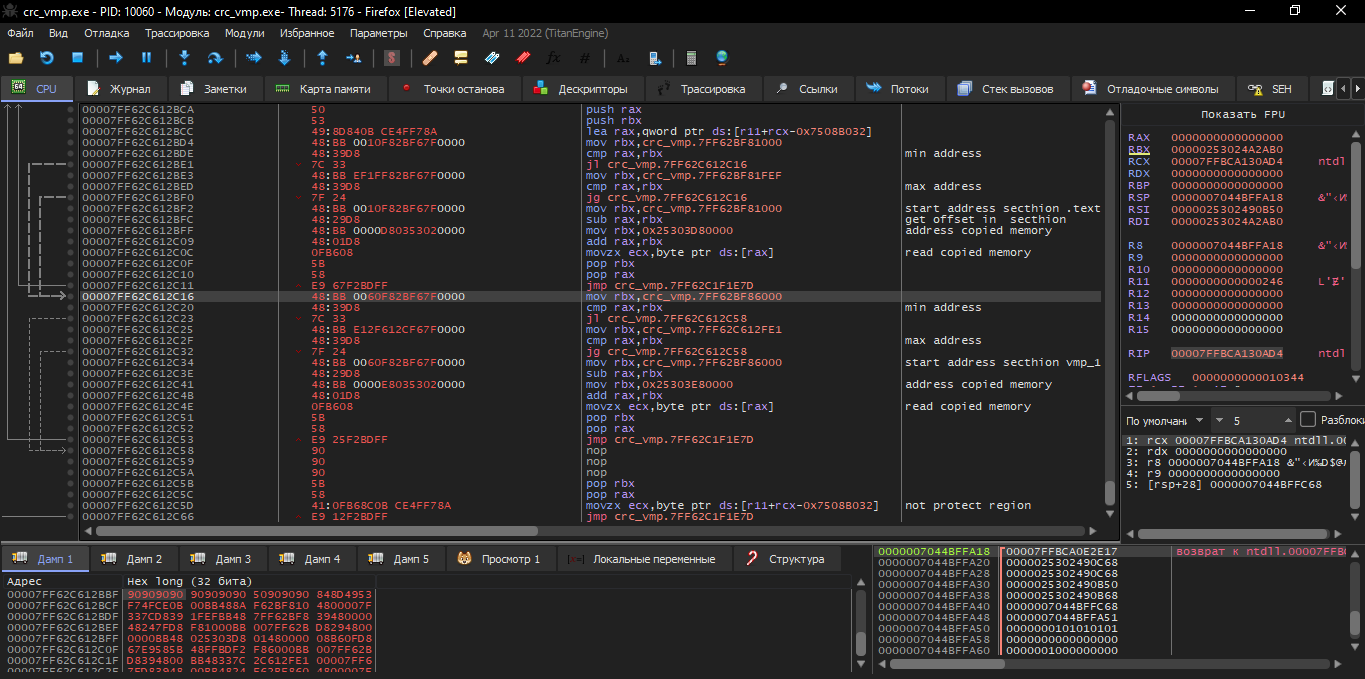Switch to the Карта памяти tab
Viewport: 1365px width, 679px height.
coord(324,89)
